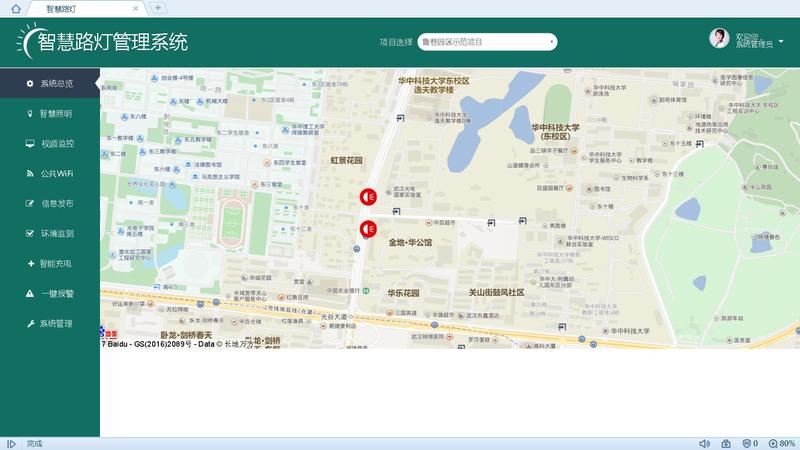This screenshot has height=450, width=800.
Task: Toggle the browser sidebar icon in the status bar
Action: (11, 444)
